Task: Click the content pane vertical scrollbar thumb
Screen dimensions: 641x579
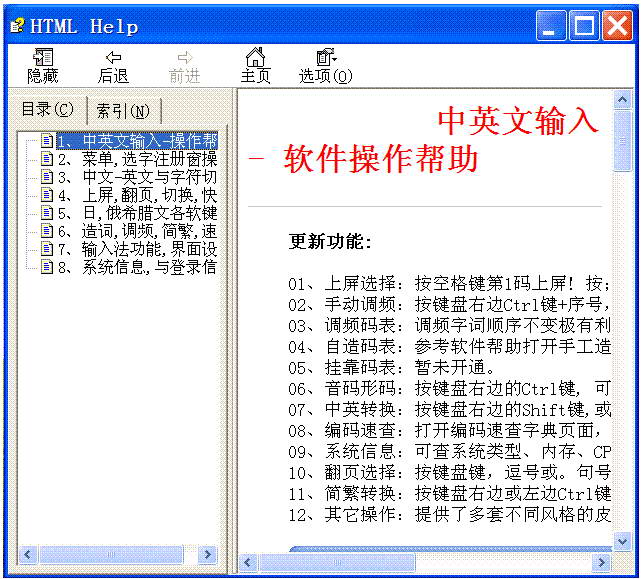Action: 622,140
